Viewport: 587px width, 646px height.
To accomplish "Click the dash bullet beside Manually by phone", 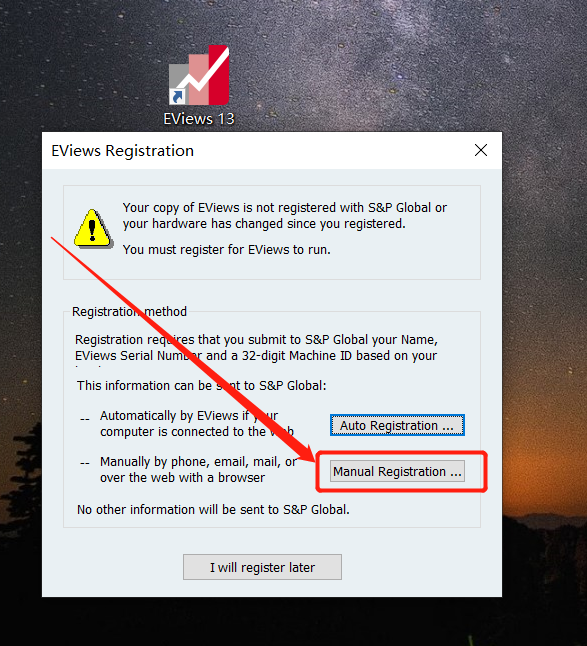I will pos(85,464).
